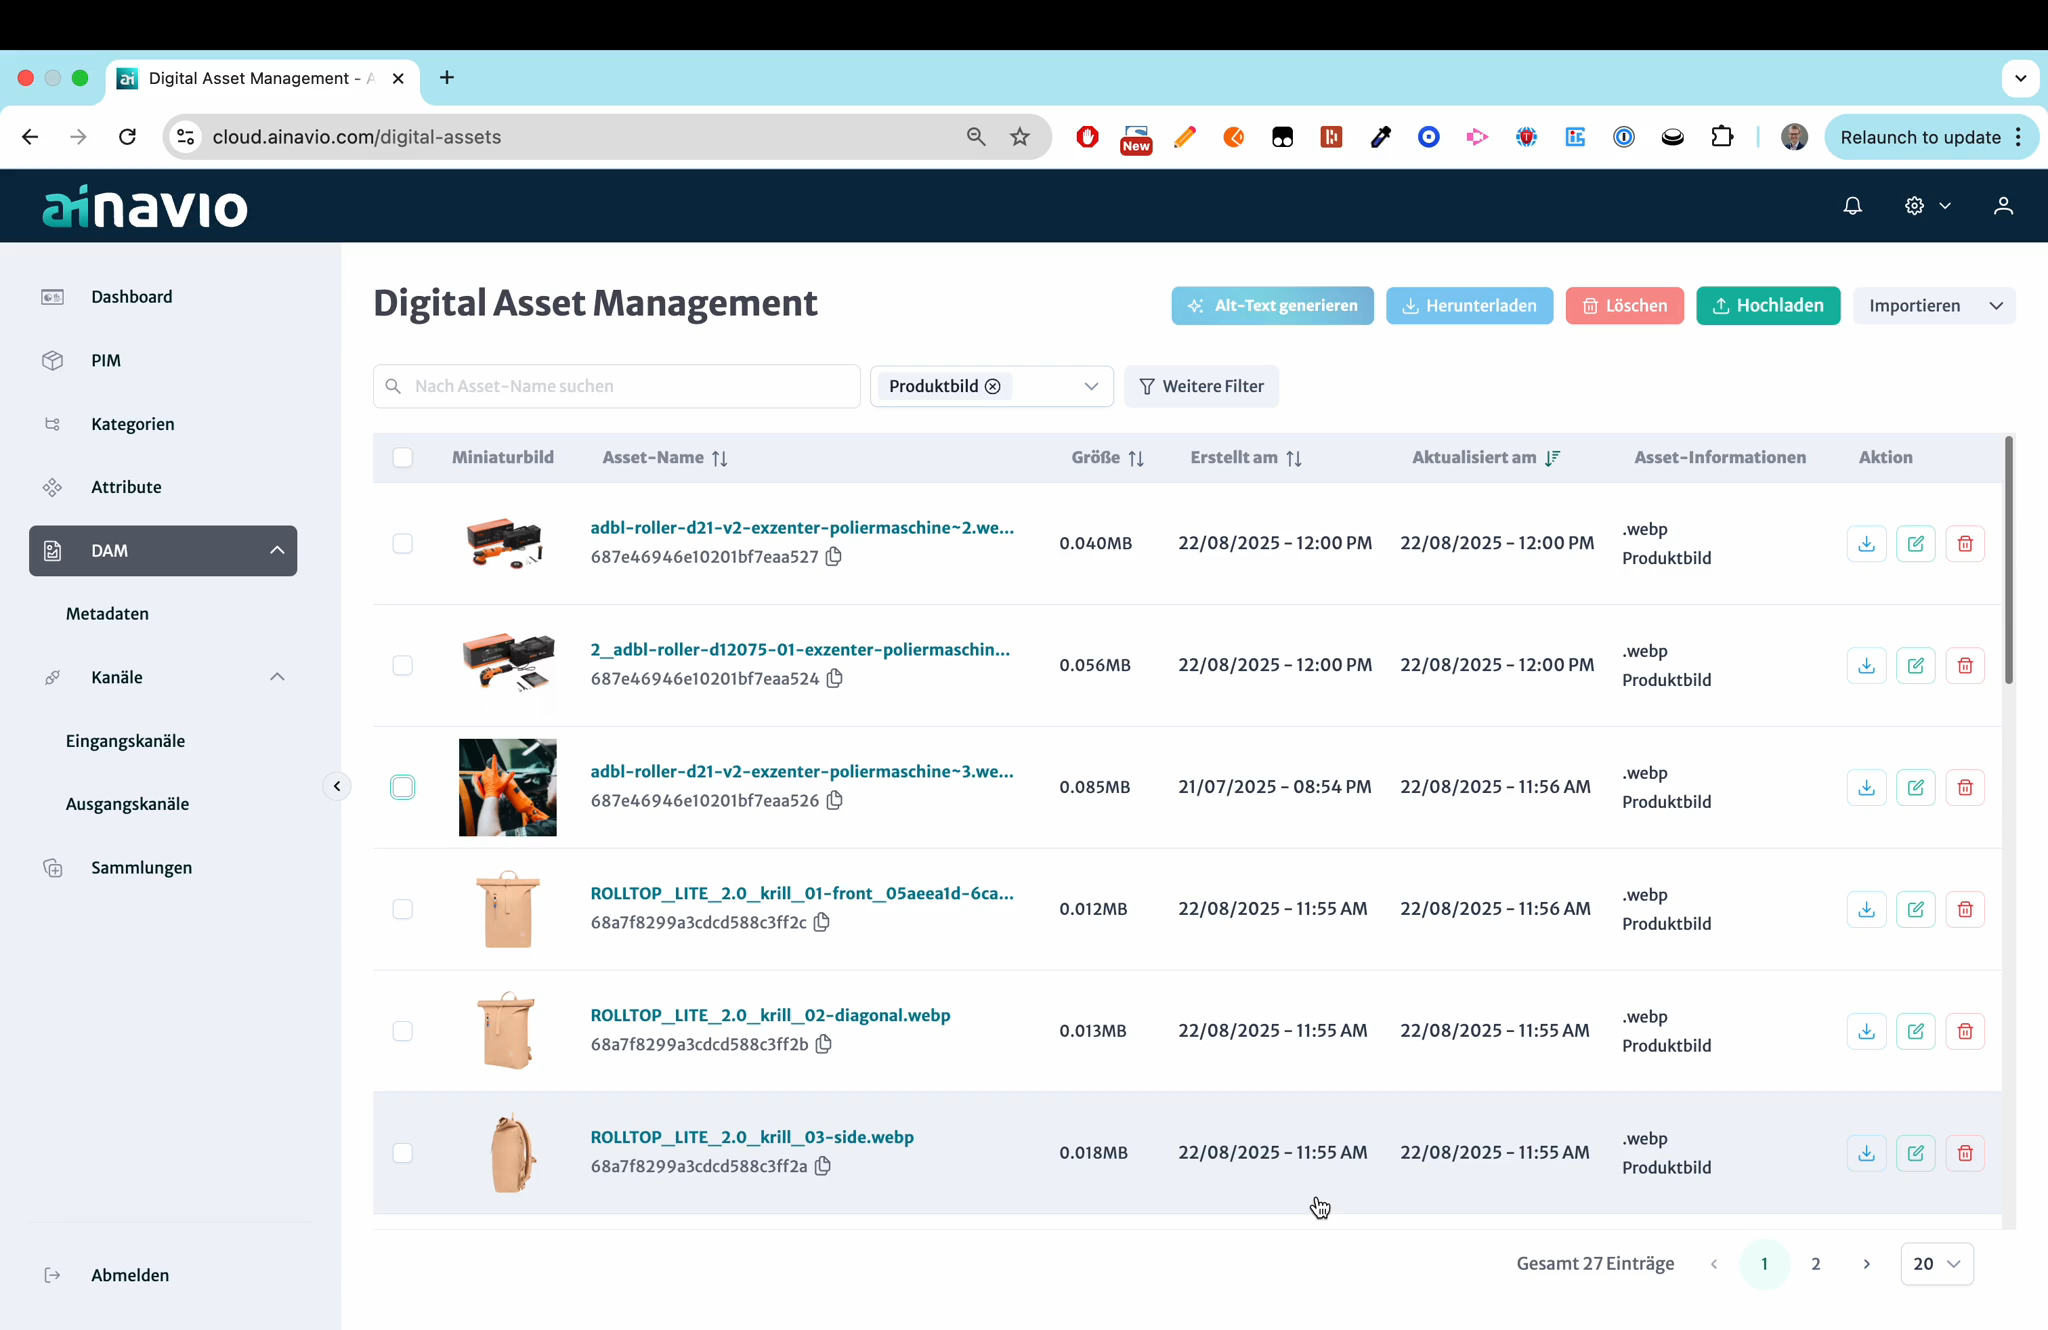The width and height of the screenshot is (2048, 1330).
Task: Open the user profile icon
Action: [2002, 206]
